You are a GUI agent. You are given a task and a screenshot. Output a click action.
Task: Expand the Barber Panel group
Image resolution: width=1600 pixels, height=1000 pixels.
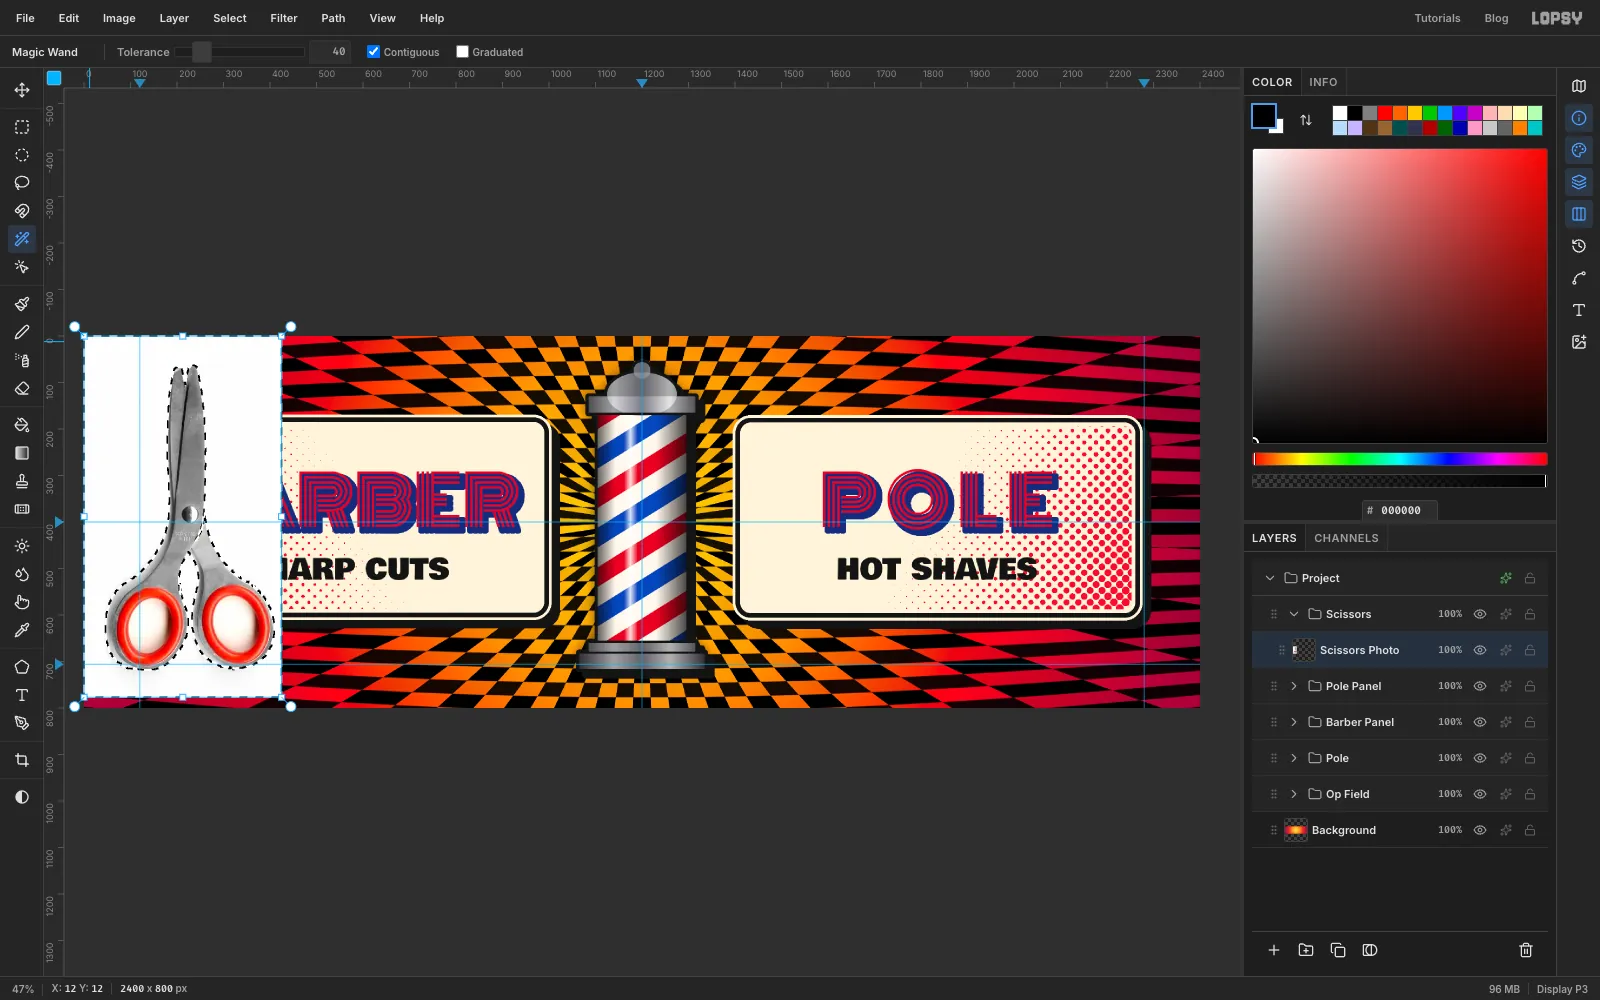coord(1294,722)
